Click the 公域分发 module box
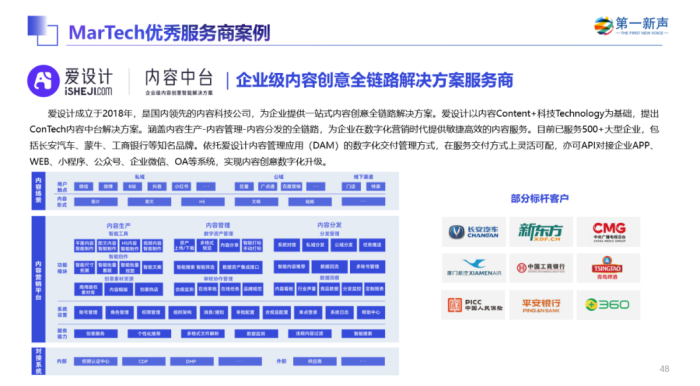 [344, 245]
